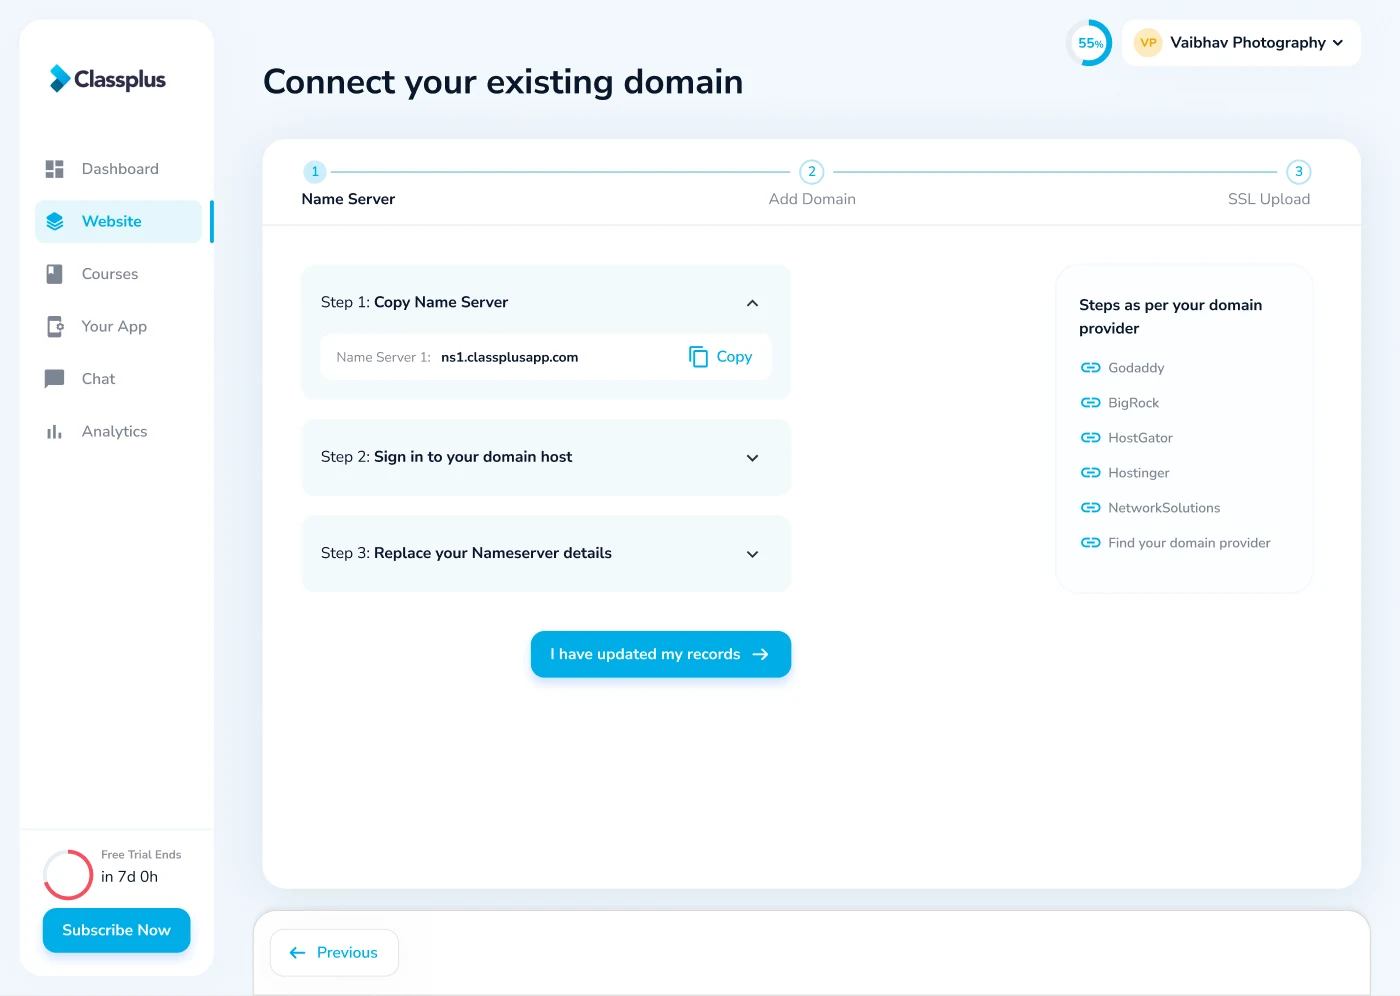Select step 2 Add Domain in the stepper
The image size is (1400, 996).
(812, 185)
